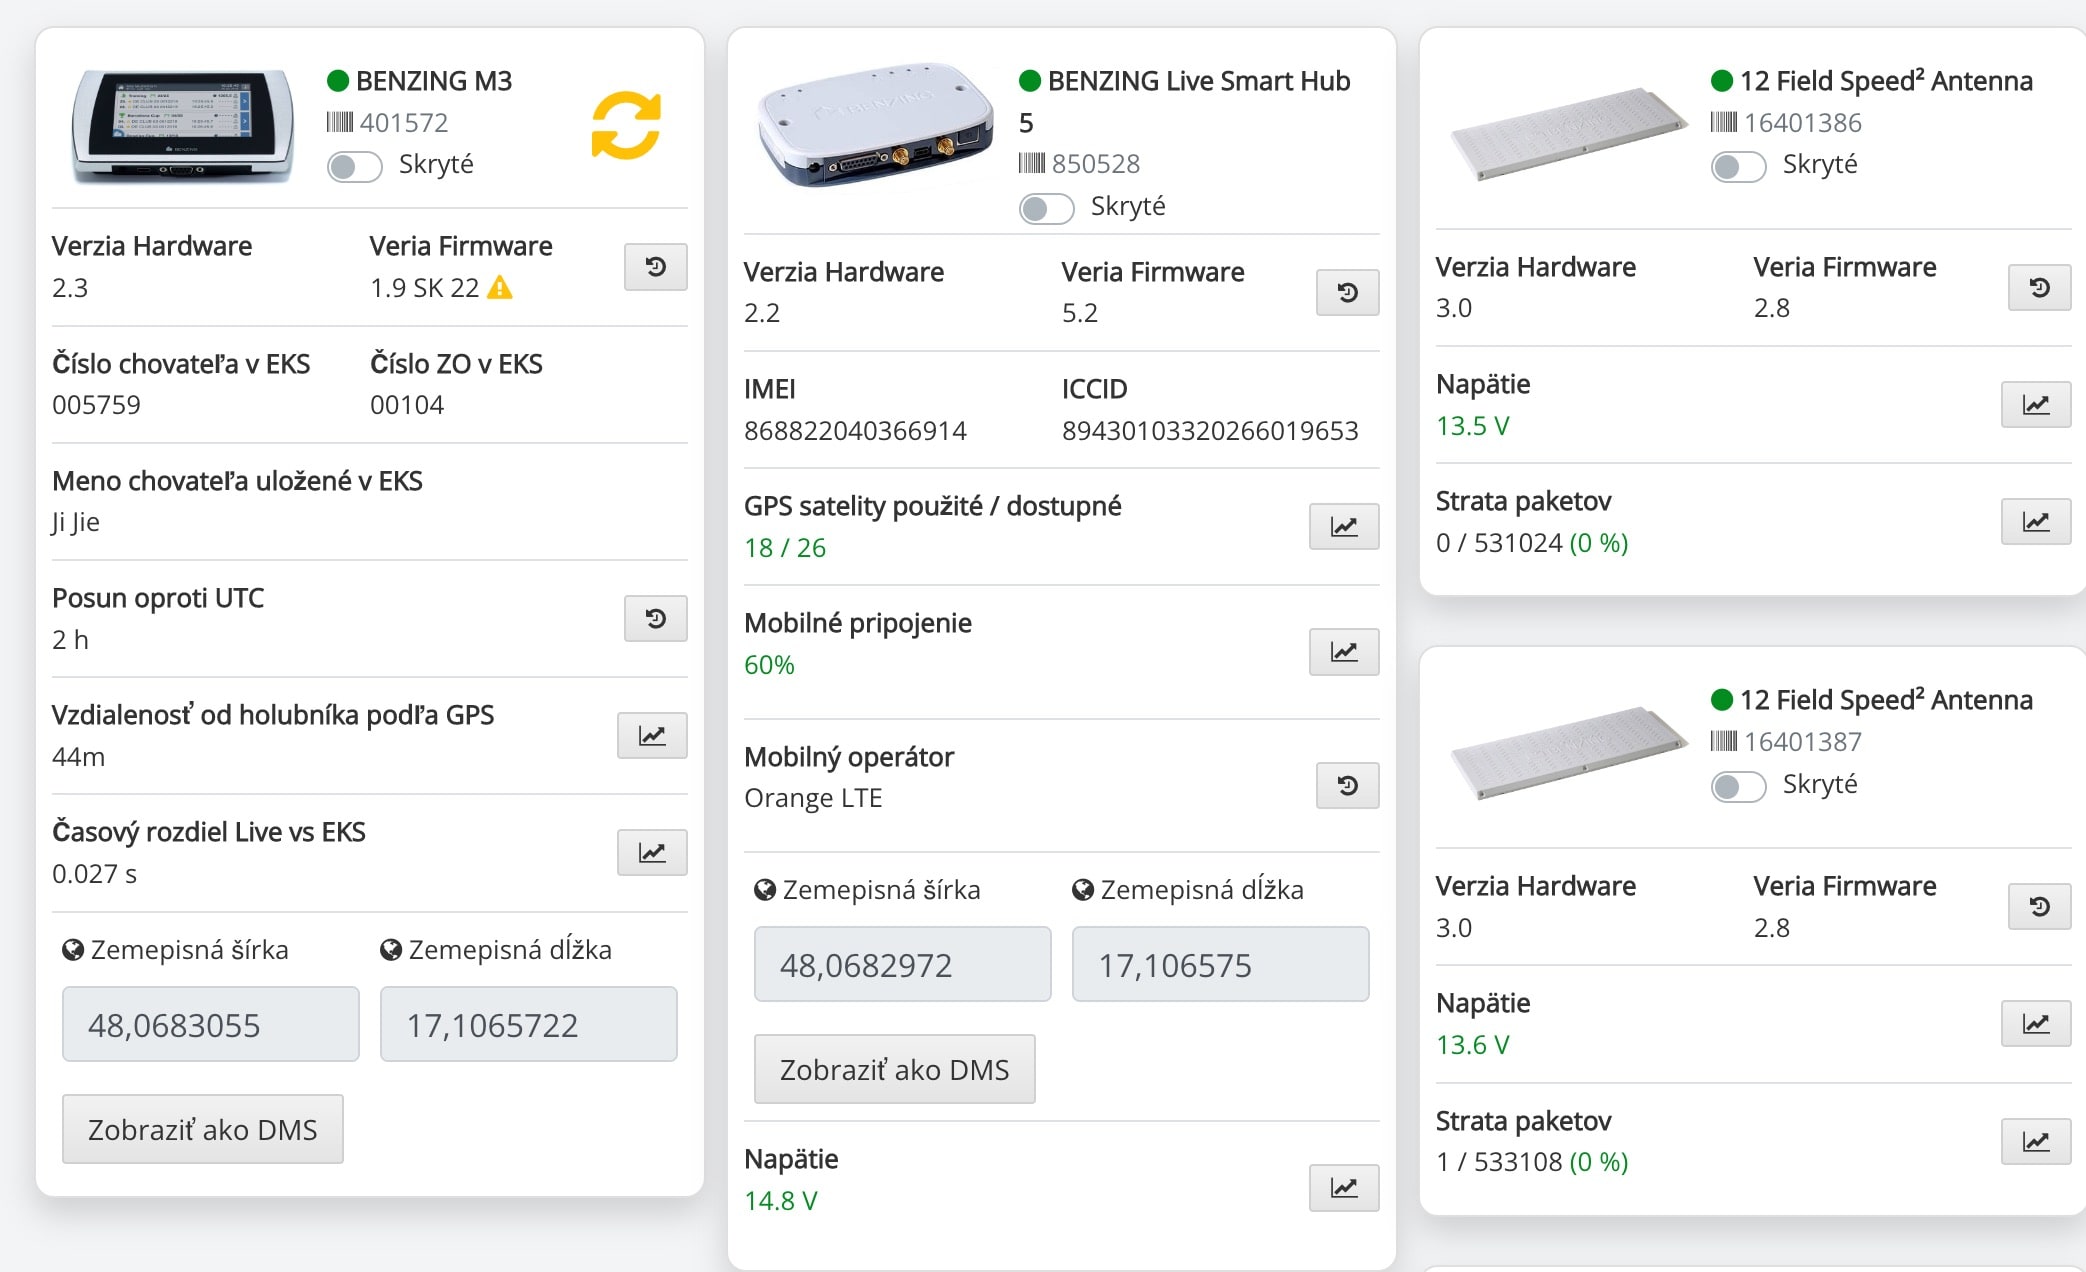Click the globe icon beside M3 Zemepisná šírka
Viewport: 2086px width, 1272px height.
(x=73, y=950)
